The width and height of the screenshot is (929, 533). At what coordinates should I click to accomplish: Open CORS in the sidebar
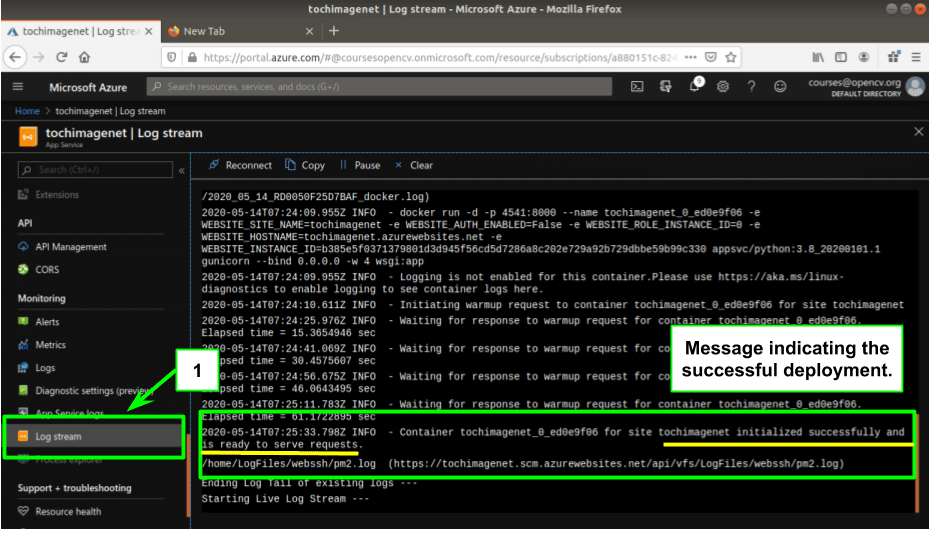coord(47,270)
